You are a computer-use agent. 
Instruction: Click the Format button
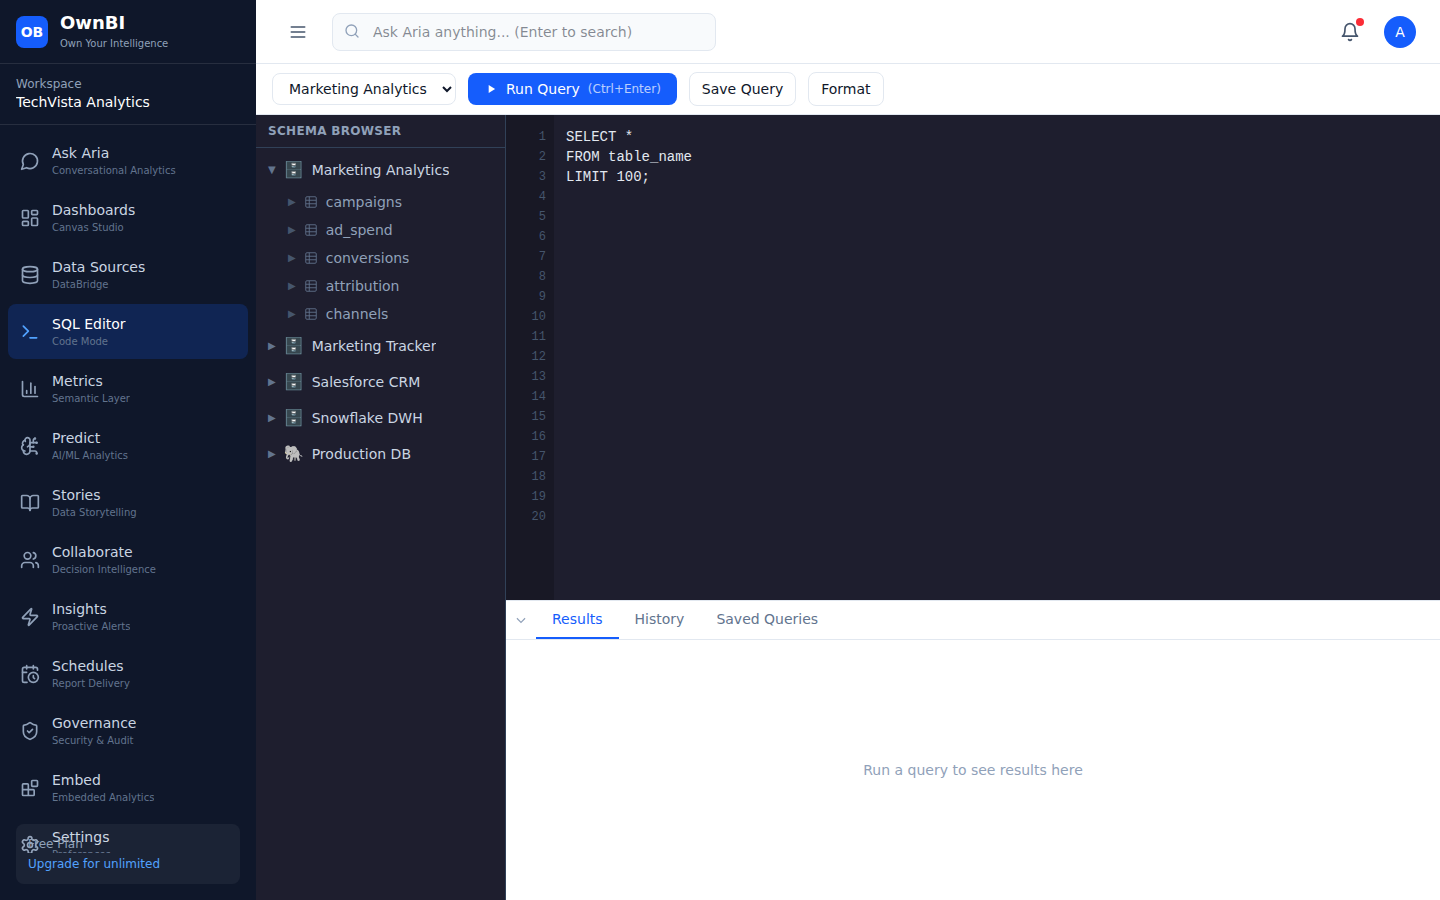(846, 89)
